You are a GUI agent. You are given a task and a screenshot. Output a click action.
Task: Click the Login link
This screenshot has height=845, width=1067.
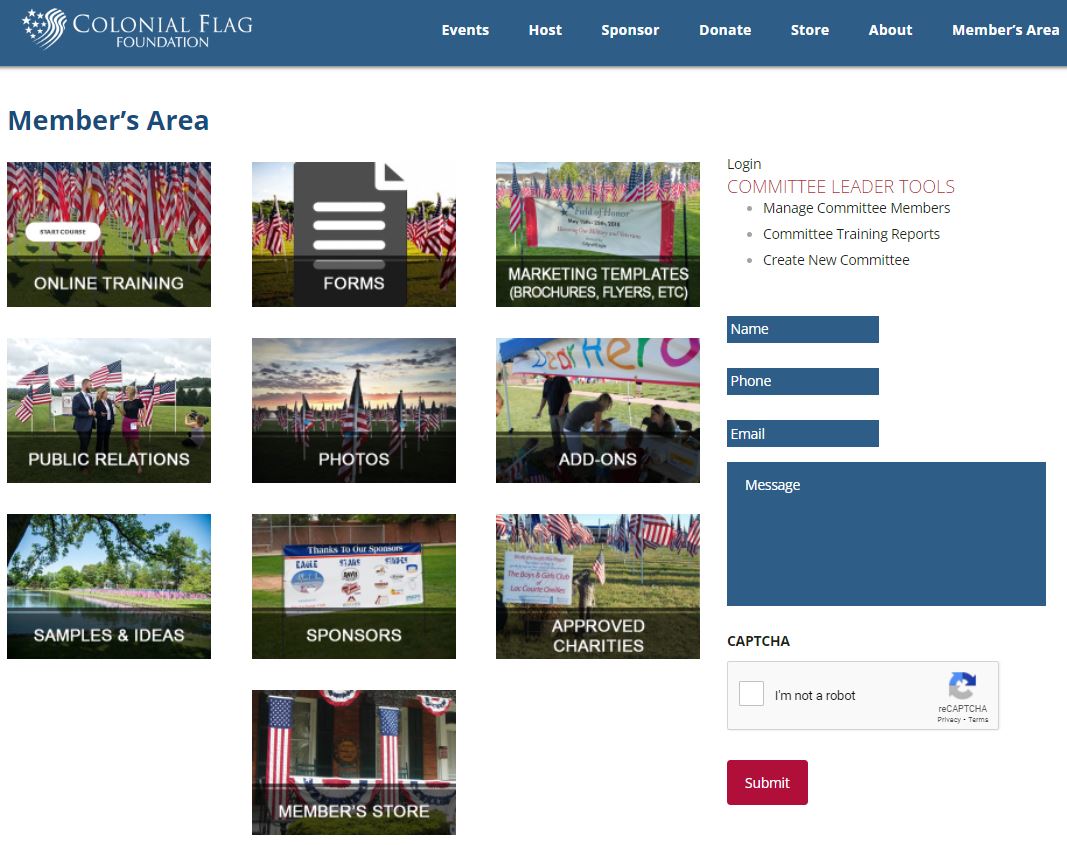pyautogui.click(x=744, y=164)
